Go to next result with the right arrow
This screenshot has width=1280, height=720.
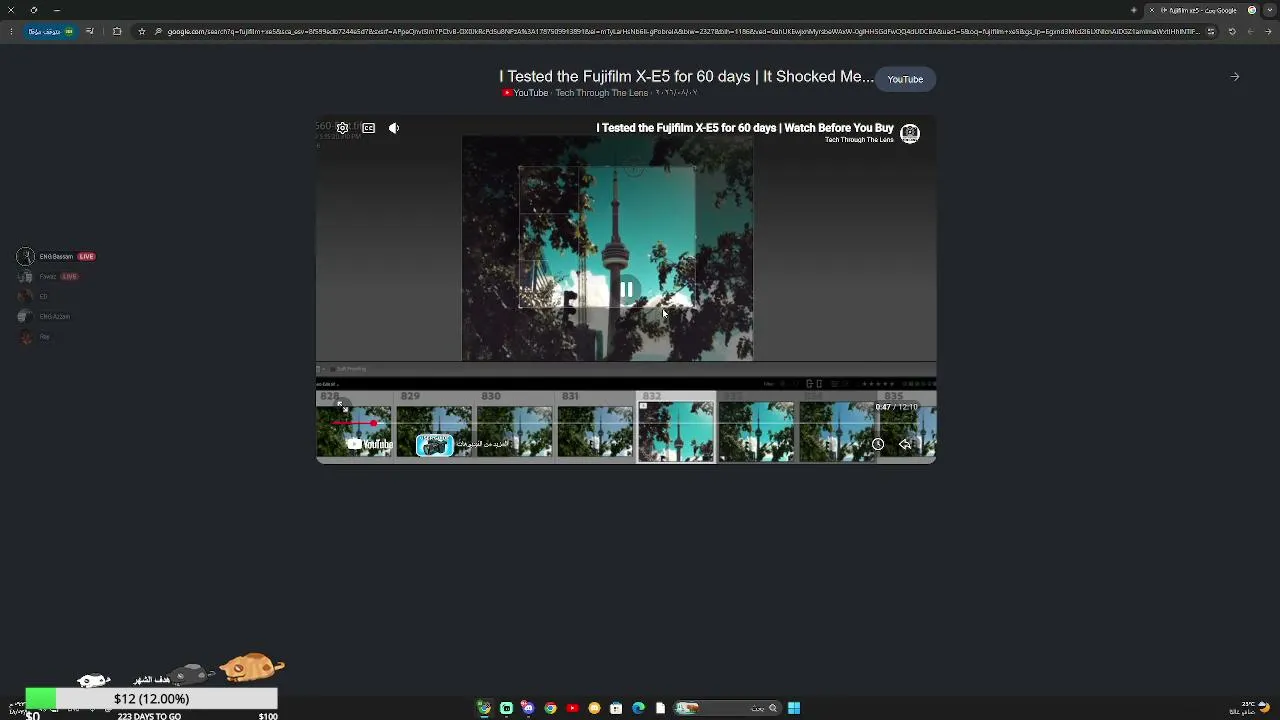(1235, 76)
